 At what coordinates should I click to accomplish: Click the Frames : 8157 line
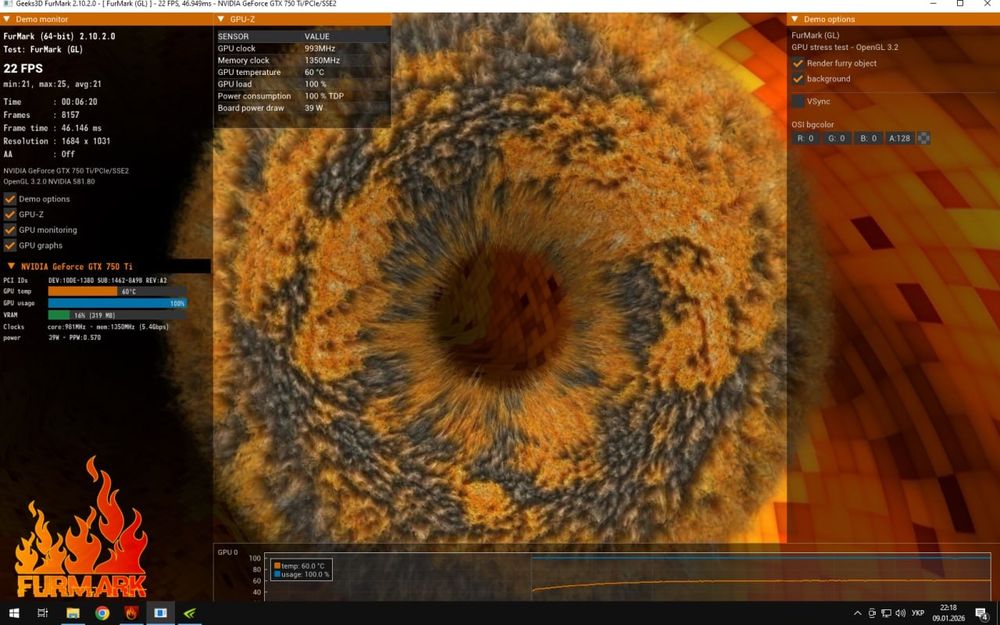click(41, 115)
